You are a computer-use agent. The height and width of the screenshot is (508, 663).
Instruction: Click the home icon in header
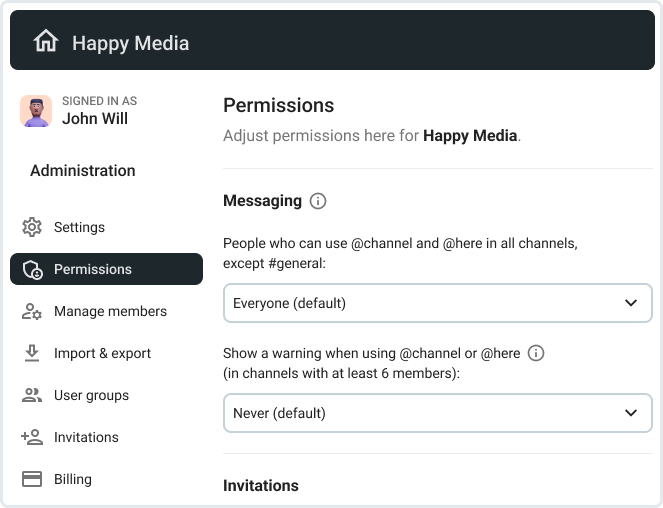click(x=45, y=42)
